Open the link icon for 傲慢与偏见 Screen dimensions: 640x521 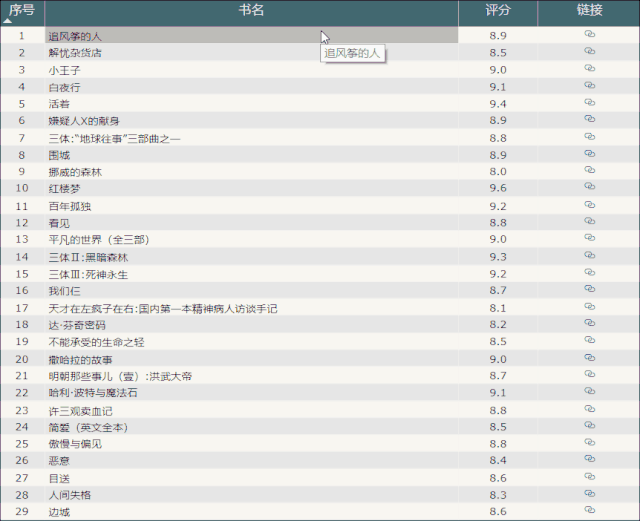pos(589,442)
